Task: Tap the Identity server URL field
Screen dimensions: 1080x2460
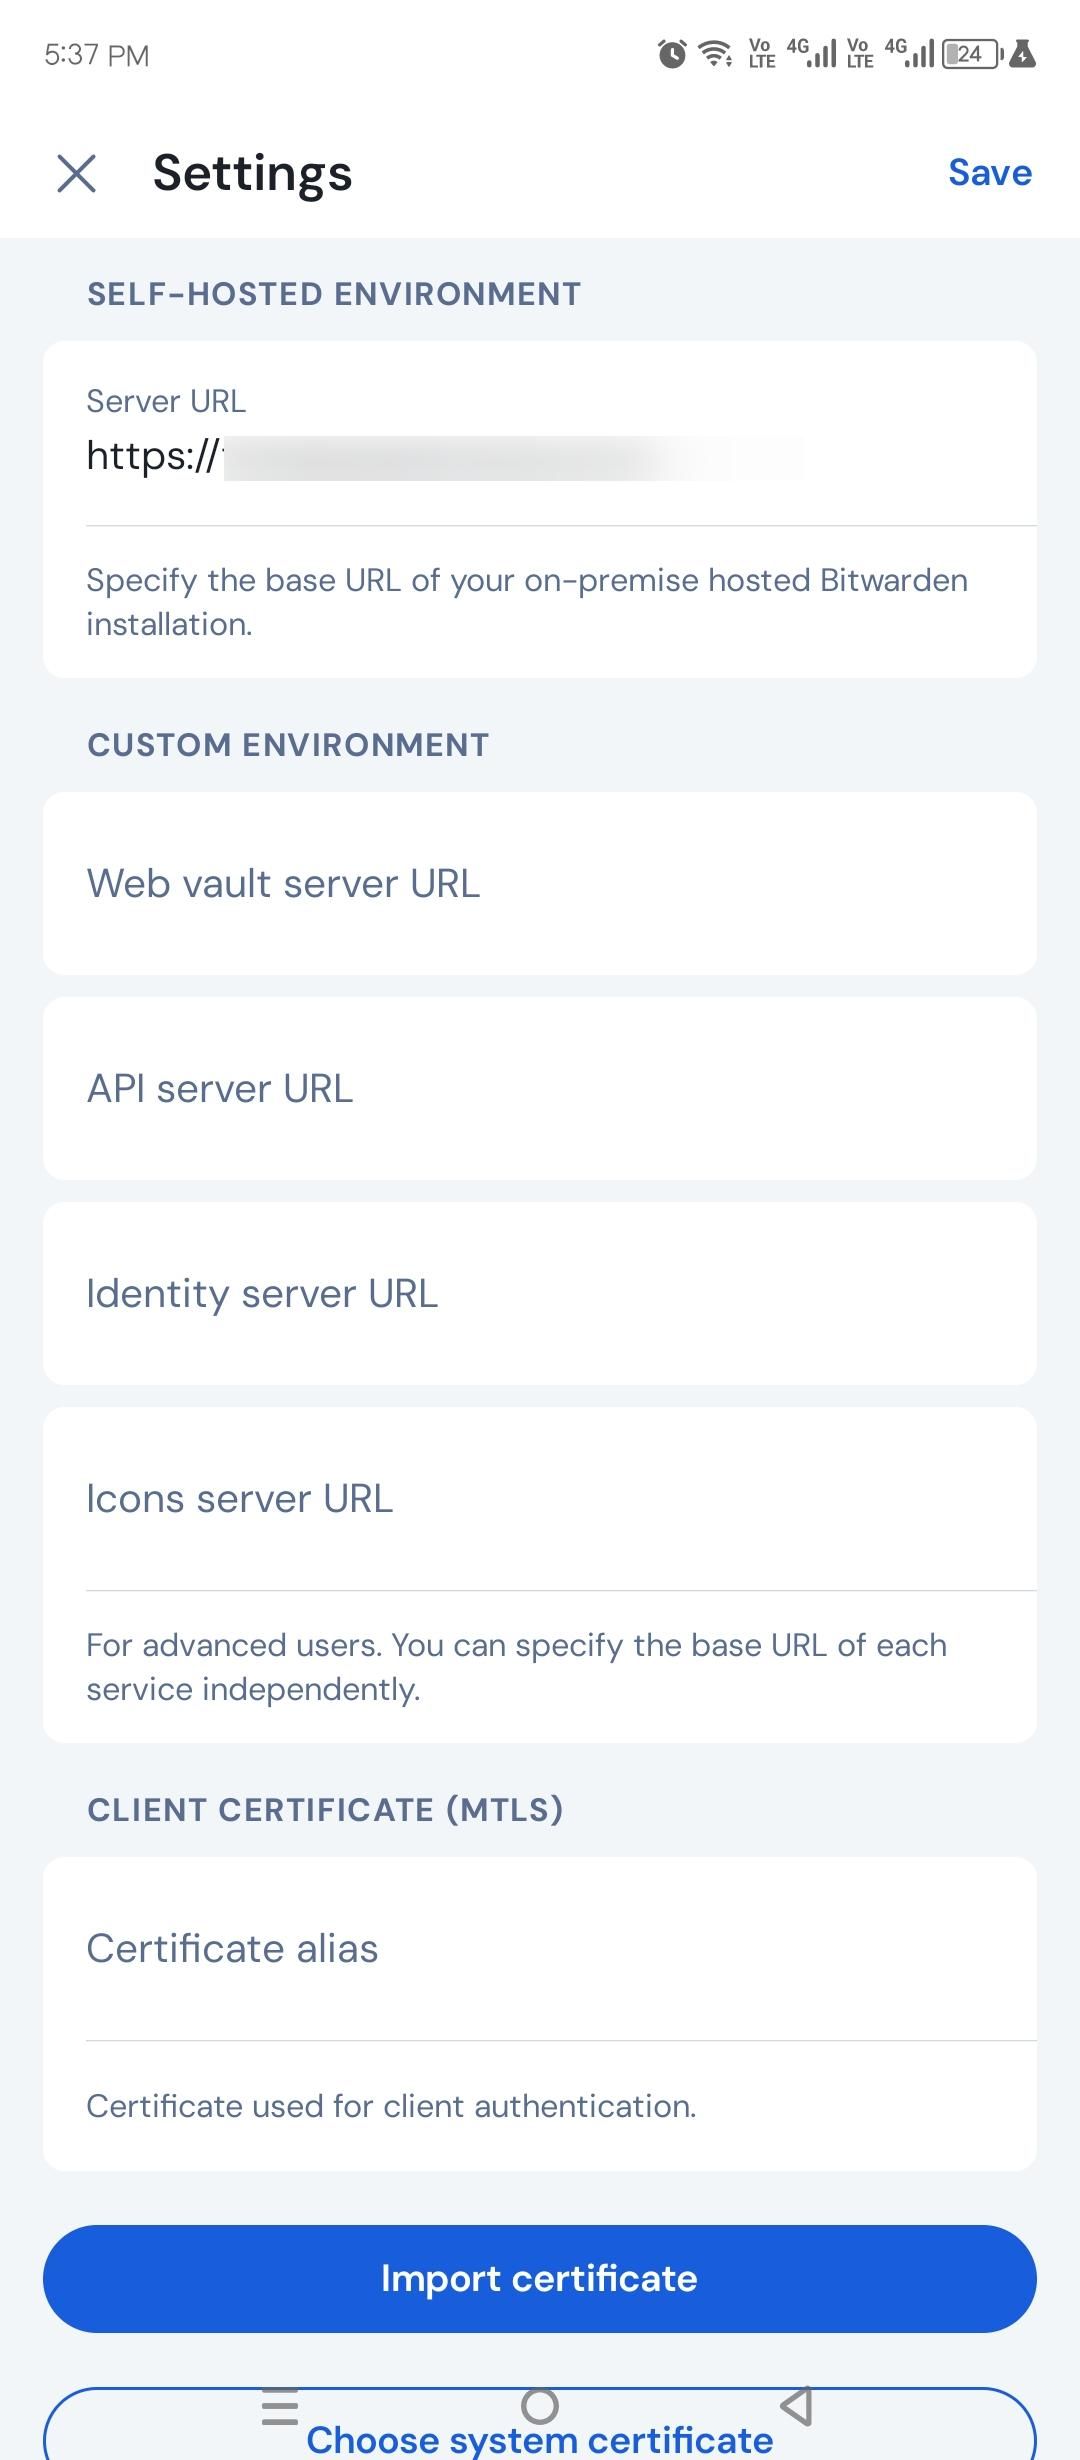Action: coord(540,1294)
